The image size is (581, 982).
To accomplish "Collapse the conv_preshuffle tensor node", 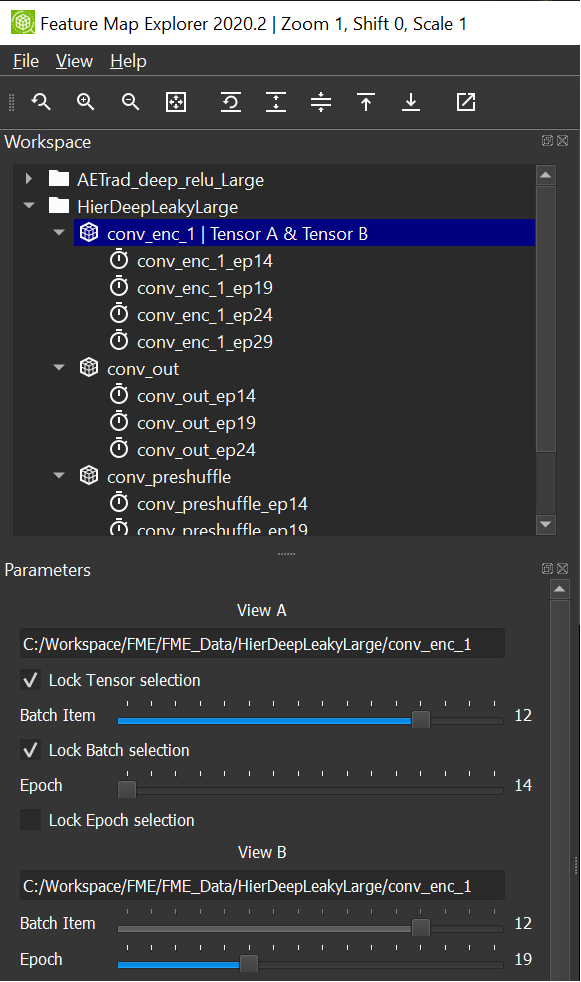I will tap(58, 477).
